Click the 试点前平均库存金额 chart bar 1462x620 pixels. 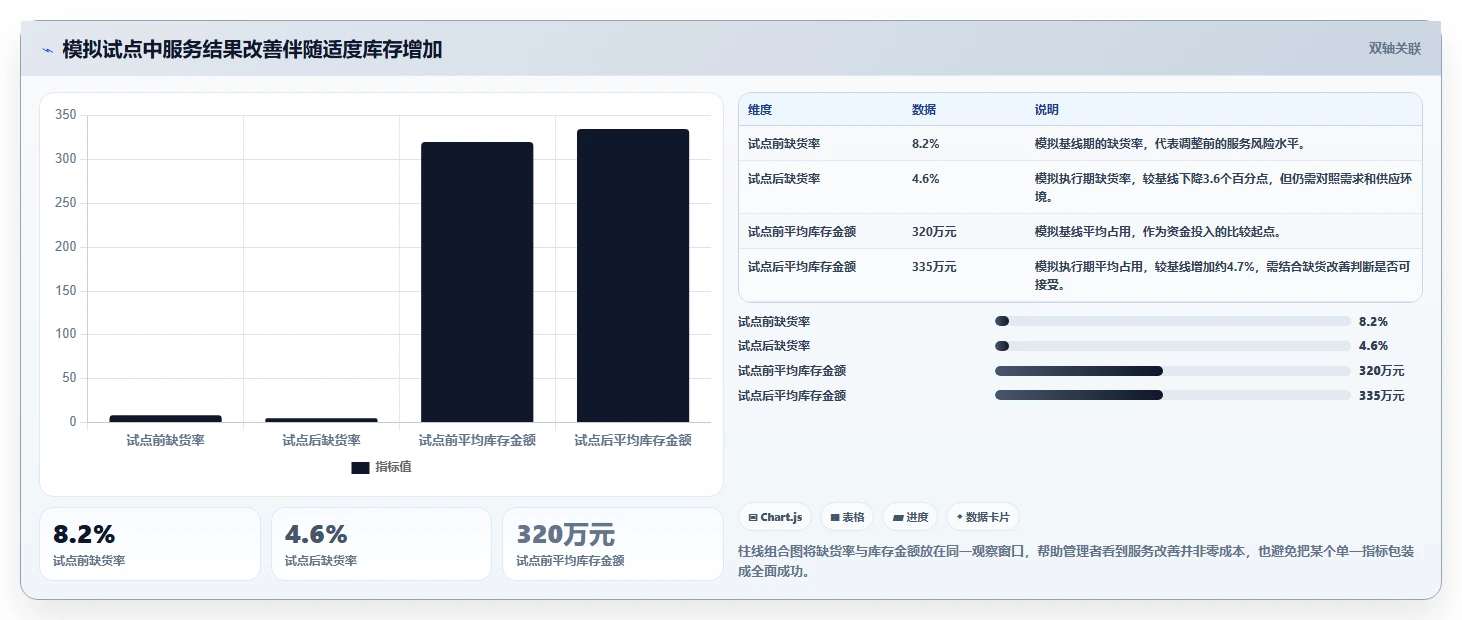pyautogui.click(x=477, y=282)
